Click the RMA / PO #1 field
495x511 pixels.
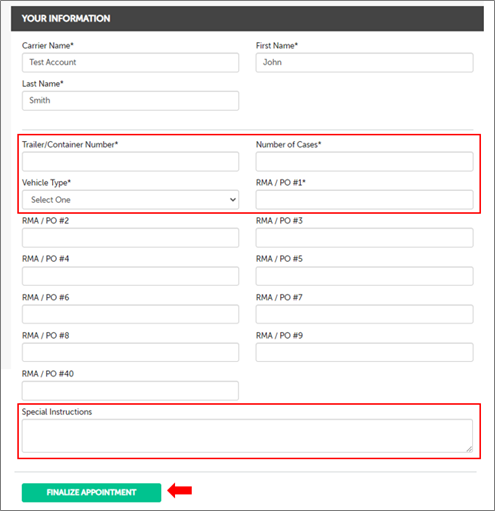pyautogui.click(x=364, y=200)
